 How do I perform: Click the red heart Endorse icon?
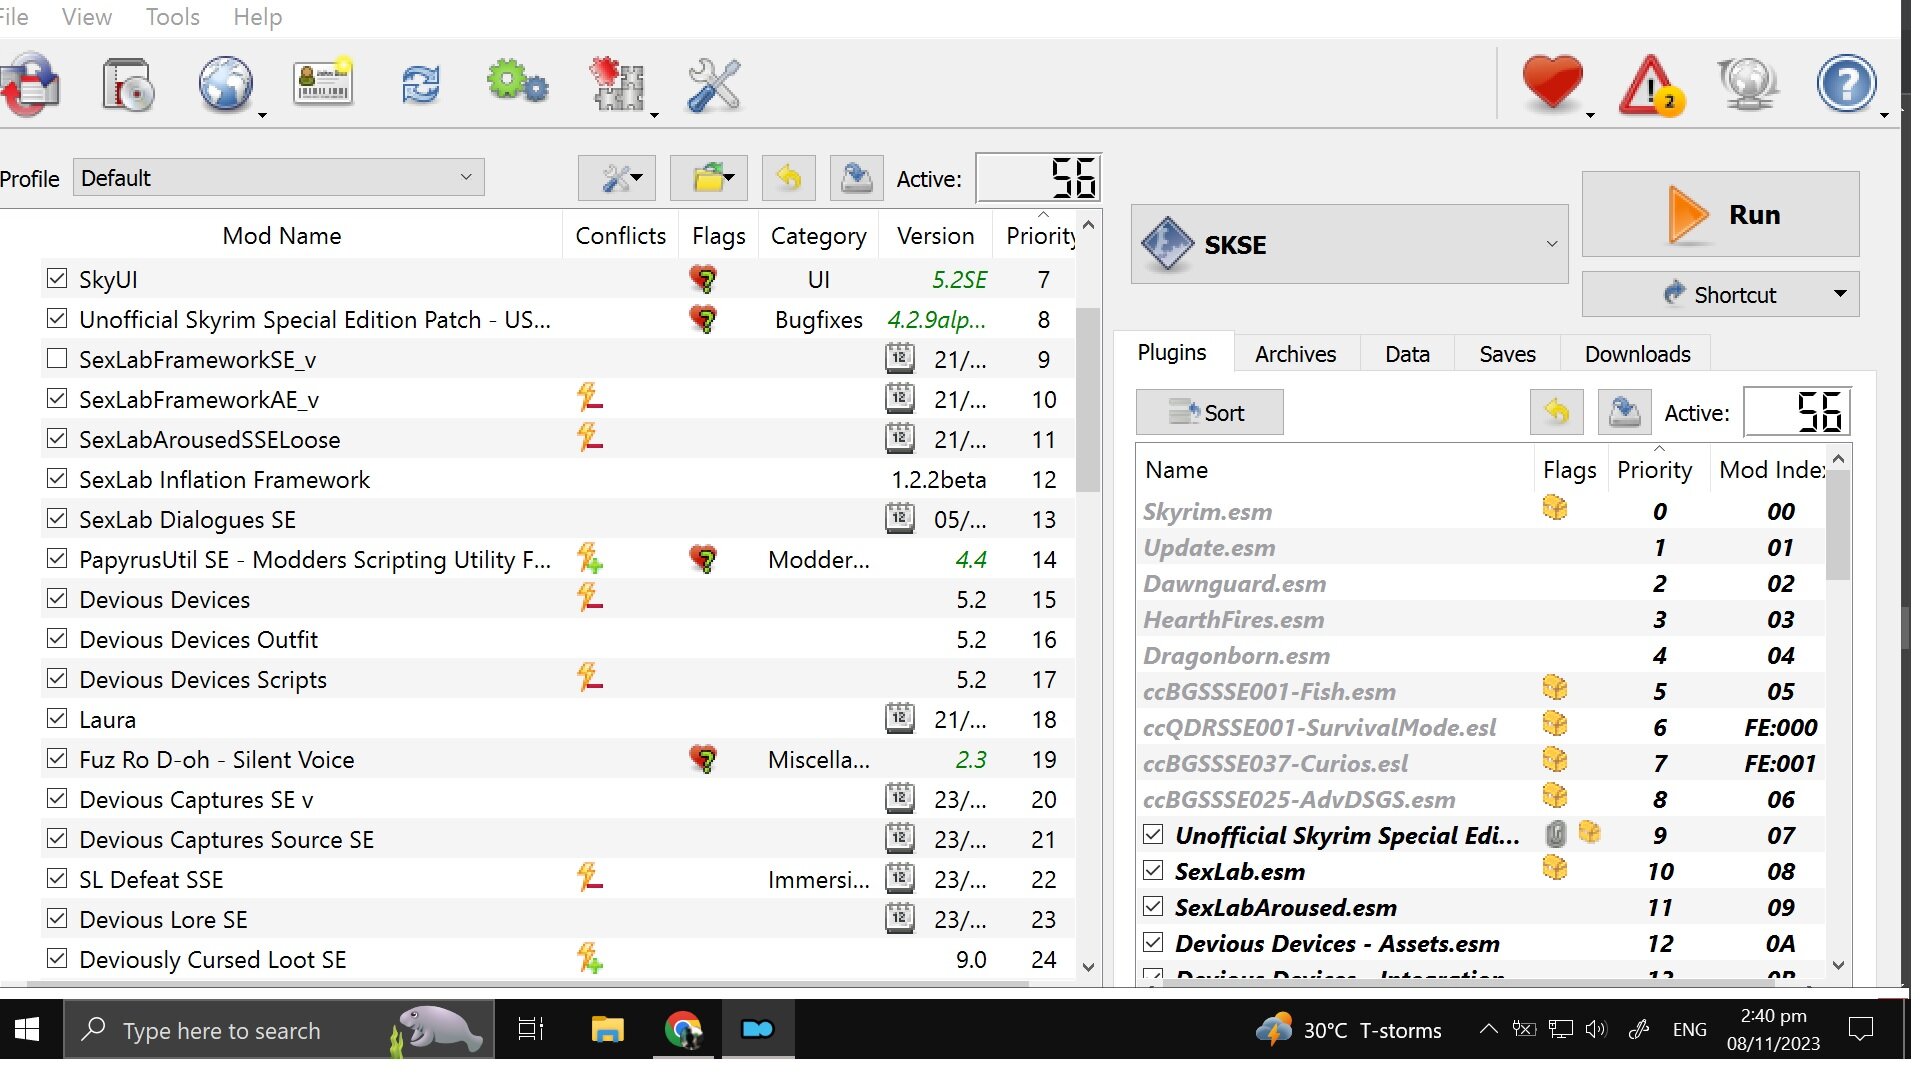tap(1552, 82)
